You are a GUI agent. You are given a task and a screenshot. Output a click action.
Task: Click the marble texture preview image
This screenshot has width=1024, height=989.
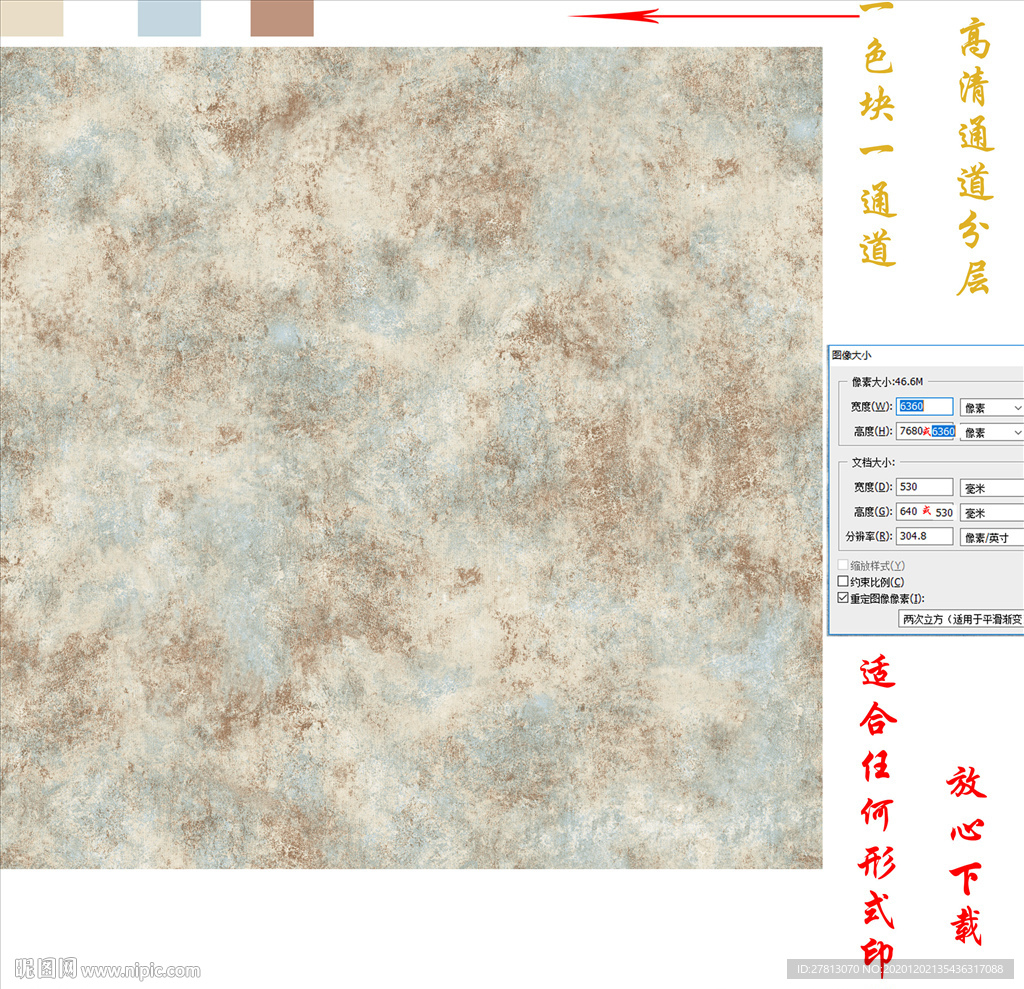(x=411, y=457)
